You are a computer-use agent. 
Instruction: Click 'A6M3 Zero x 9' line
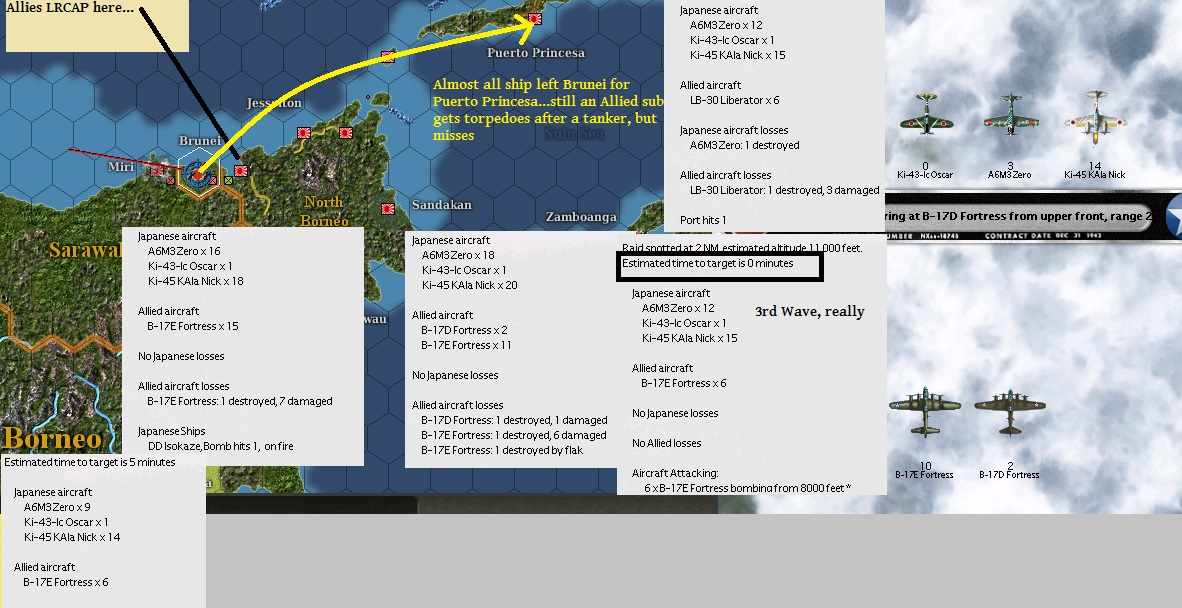(57, 508)
